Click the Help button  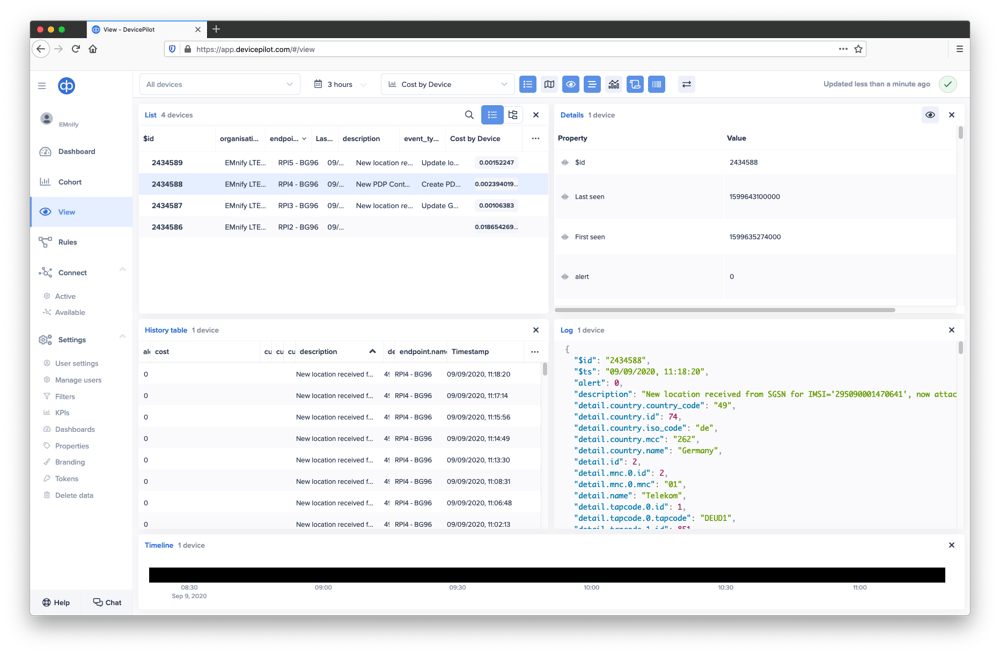(56, 602)
